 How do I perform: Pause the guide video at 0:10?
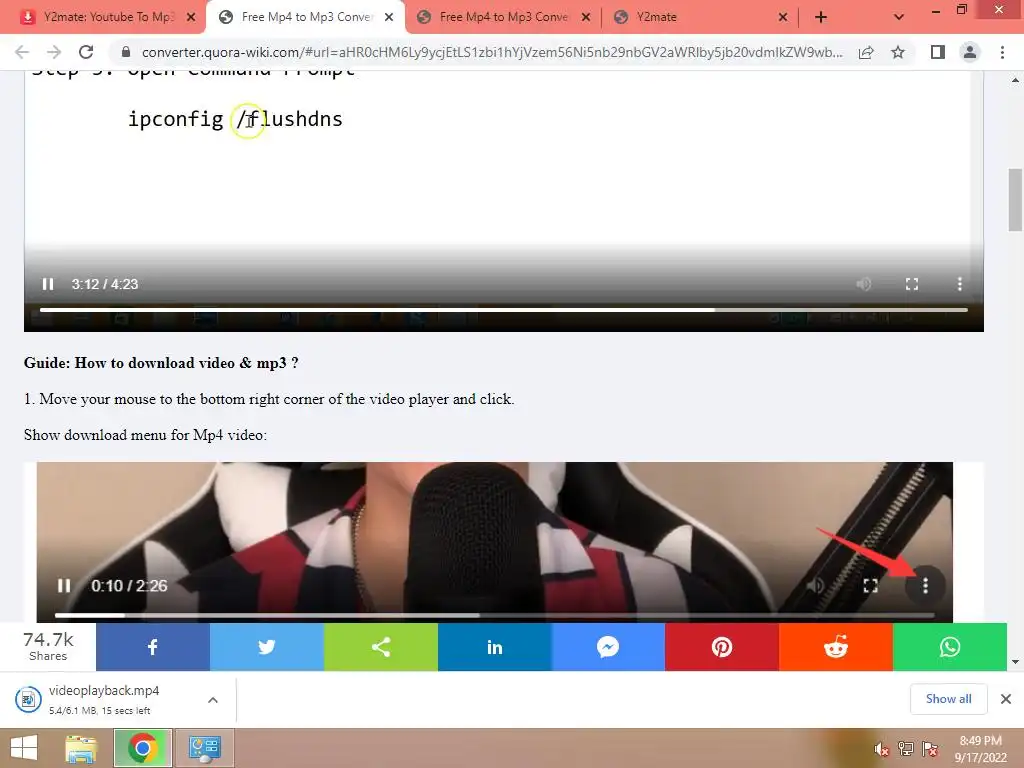coord(63,586)
